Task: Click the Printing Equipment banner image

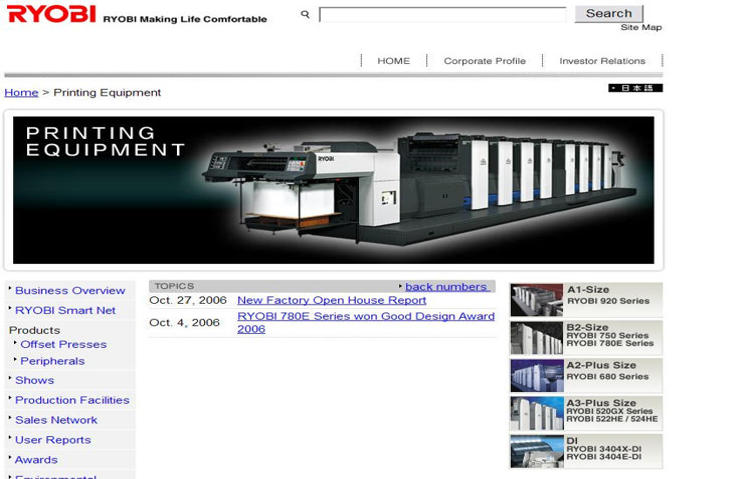Action: coord(334,190)
